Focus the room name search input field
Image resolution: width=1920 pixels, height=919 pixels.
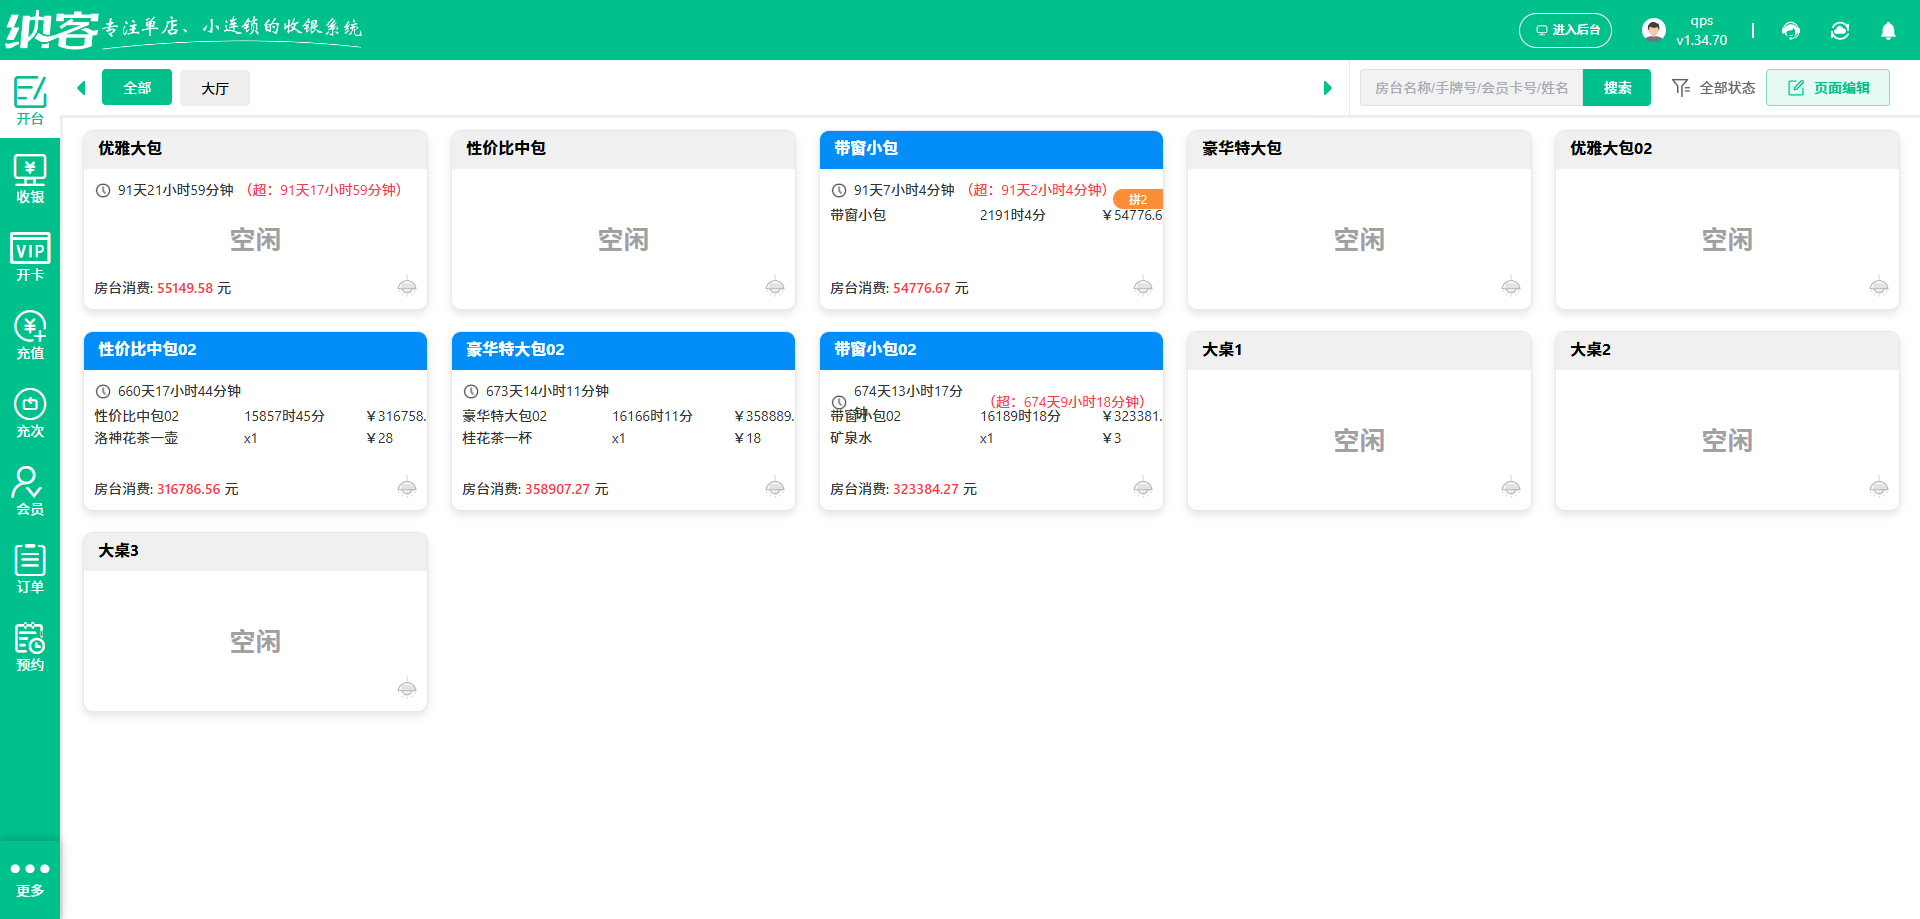click(1471, 88)
